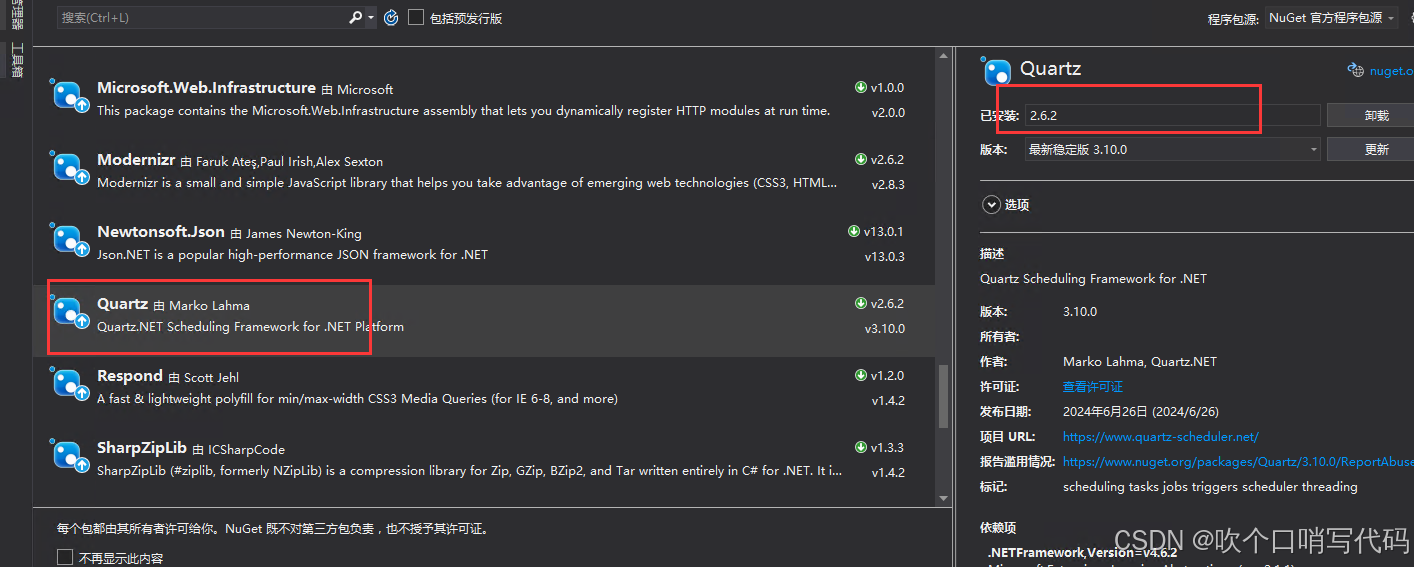
Task: Check the 不再显示此内容 checkbox
Action: (x=65, y=558)
